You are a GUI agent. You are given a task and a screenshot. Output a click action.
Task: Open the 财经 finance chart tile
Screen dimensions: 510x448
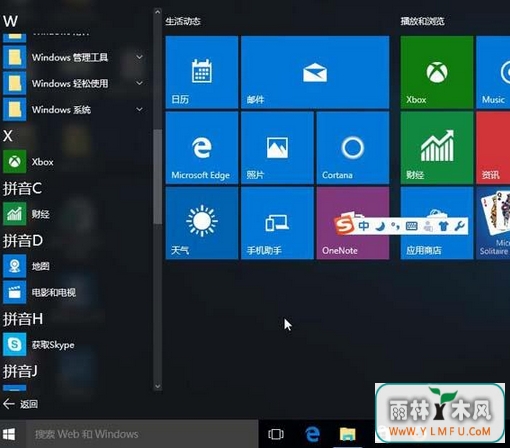[437, 148]
